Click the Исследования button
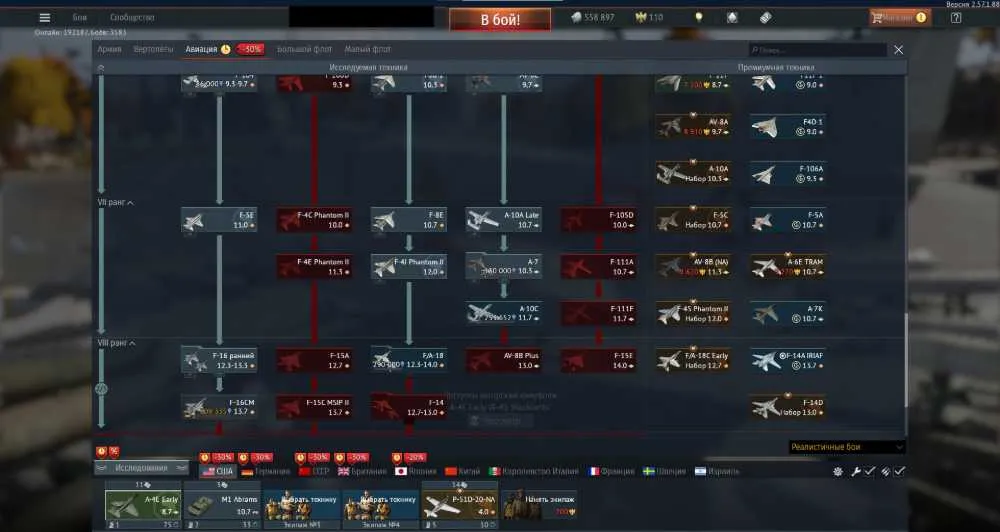Viewport: 1000px width, 532px height. [x=142, y=468]
